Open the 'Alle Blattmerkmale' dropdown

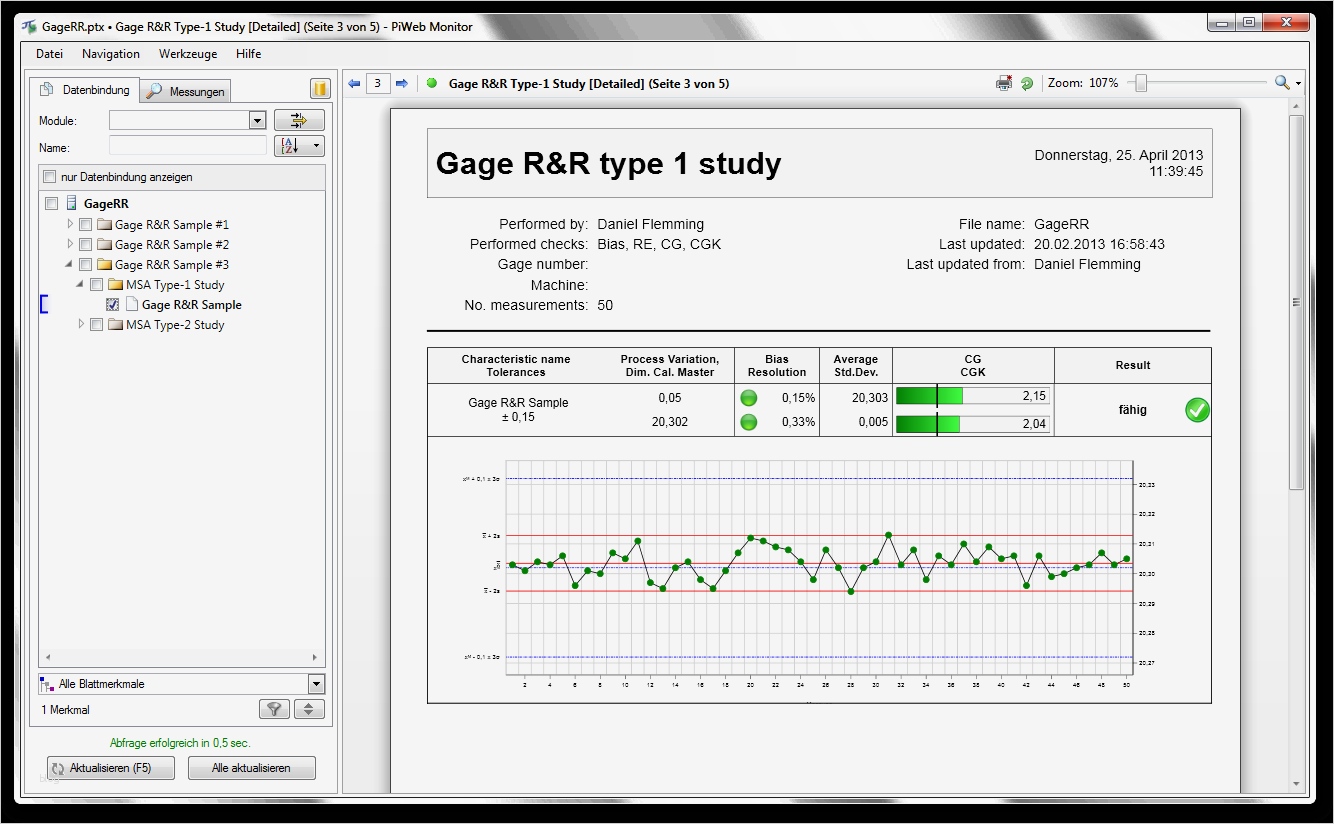pos(316,685)
